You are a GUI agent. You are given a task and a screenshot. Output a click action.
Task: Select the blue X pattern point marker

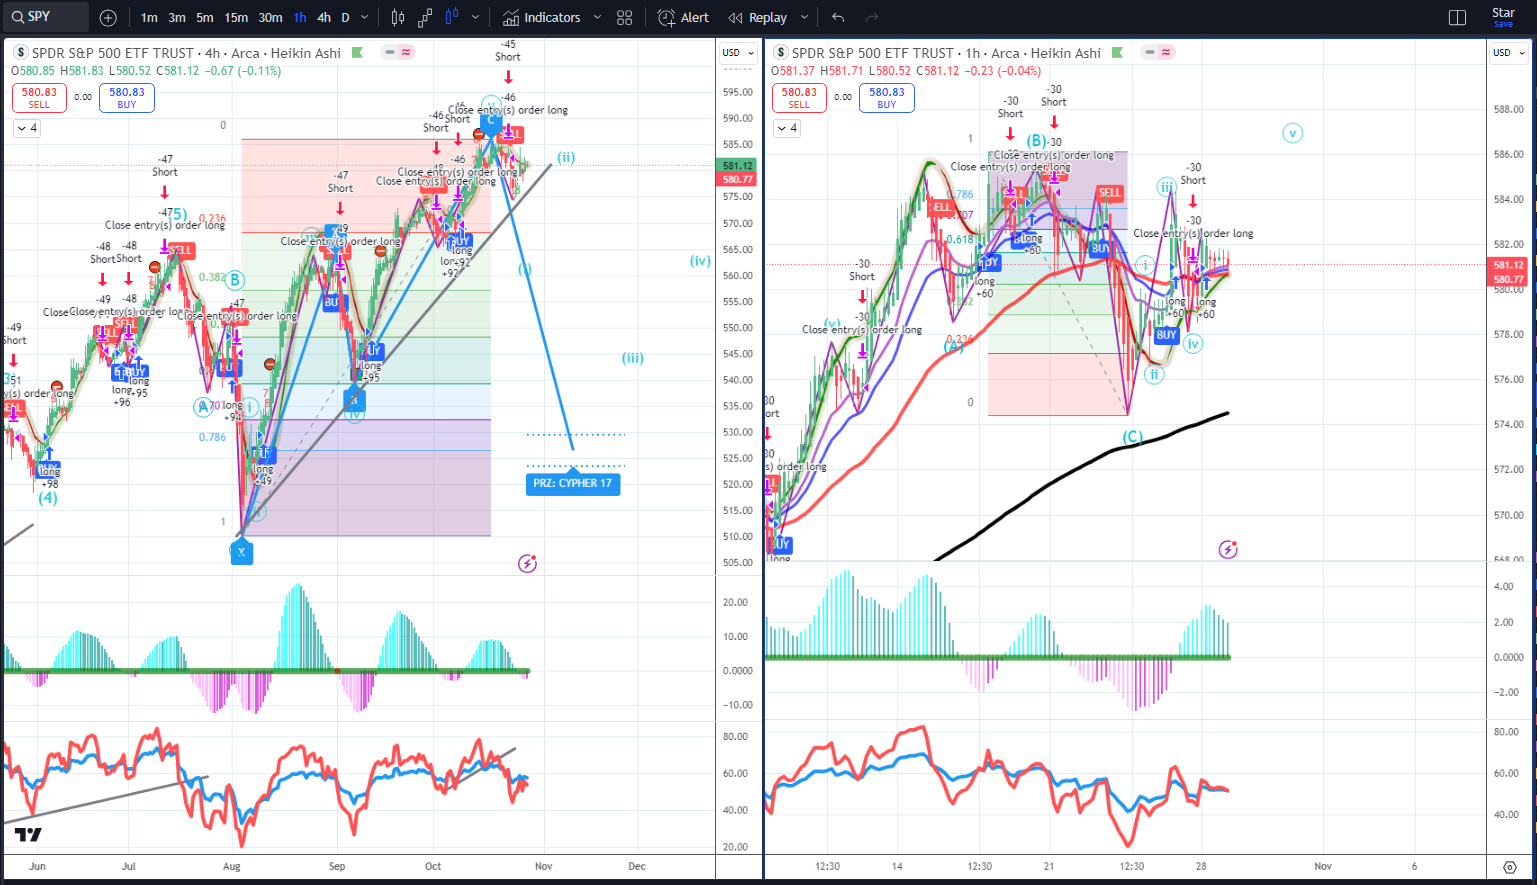point(241,552)
